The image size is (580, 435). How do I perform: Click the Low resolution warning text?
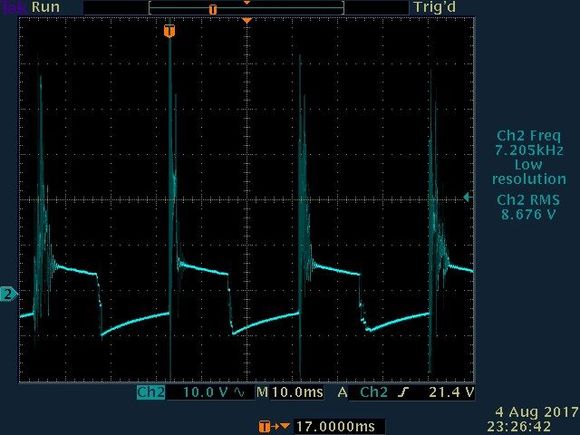point(529,172)
